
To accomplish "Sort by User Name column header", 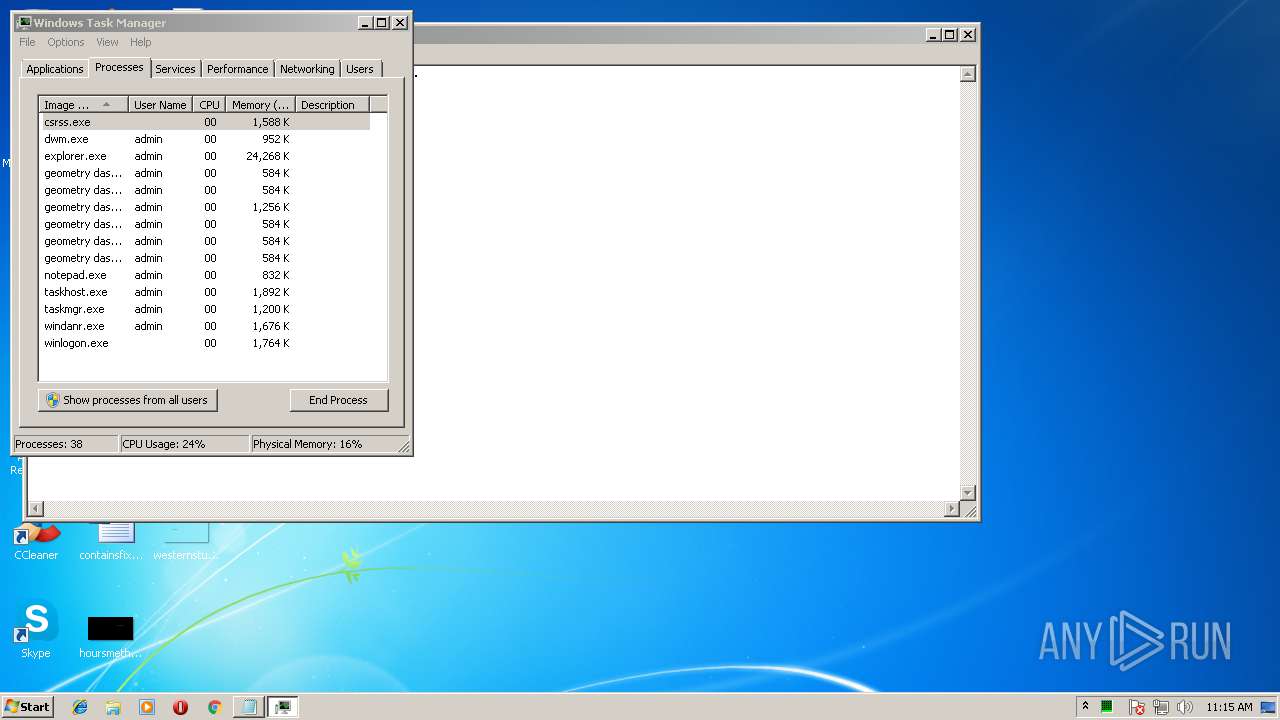I will coord(160,105).
